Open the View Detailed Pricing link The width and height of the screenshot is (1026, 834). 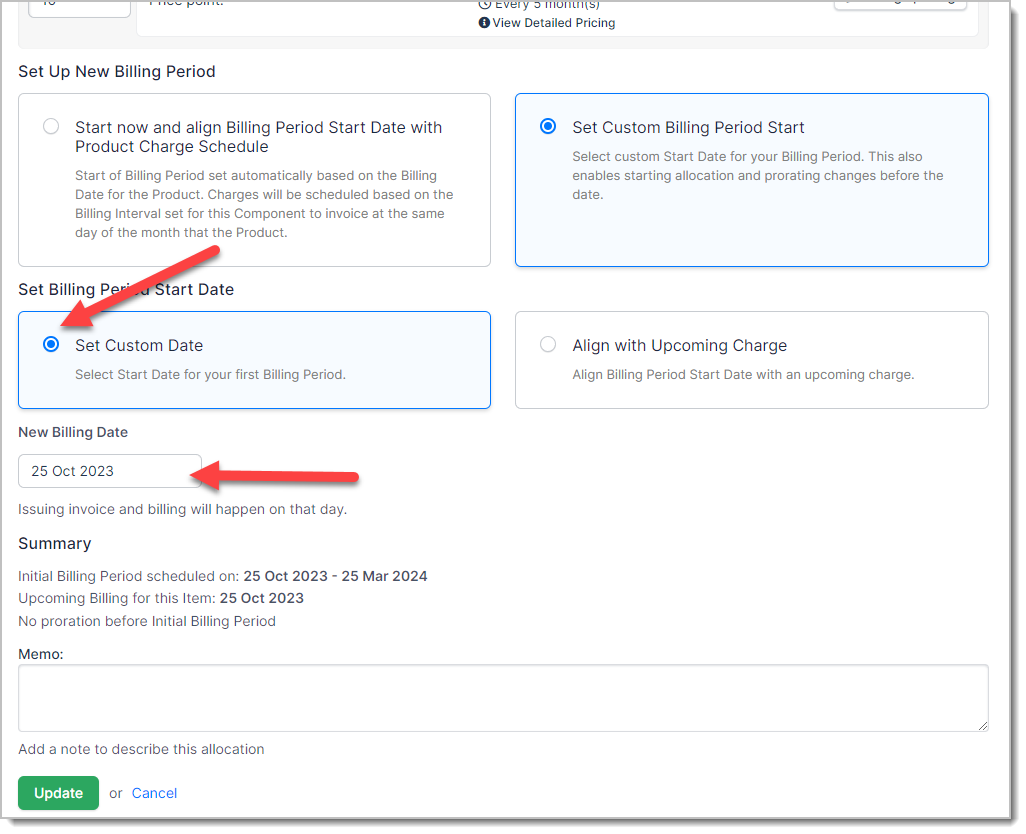tap(554, 23)
